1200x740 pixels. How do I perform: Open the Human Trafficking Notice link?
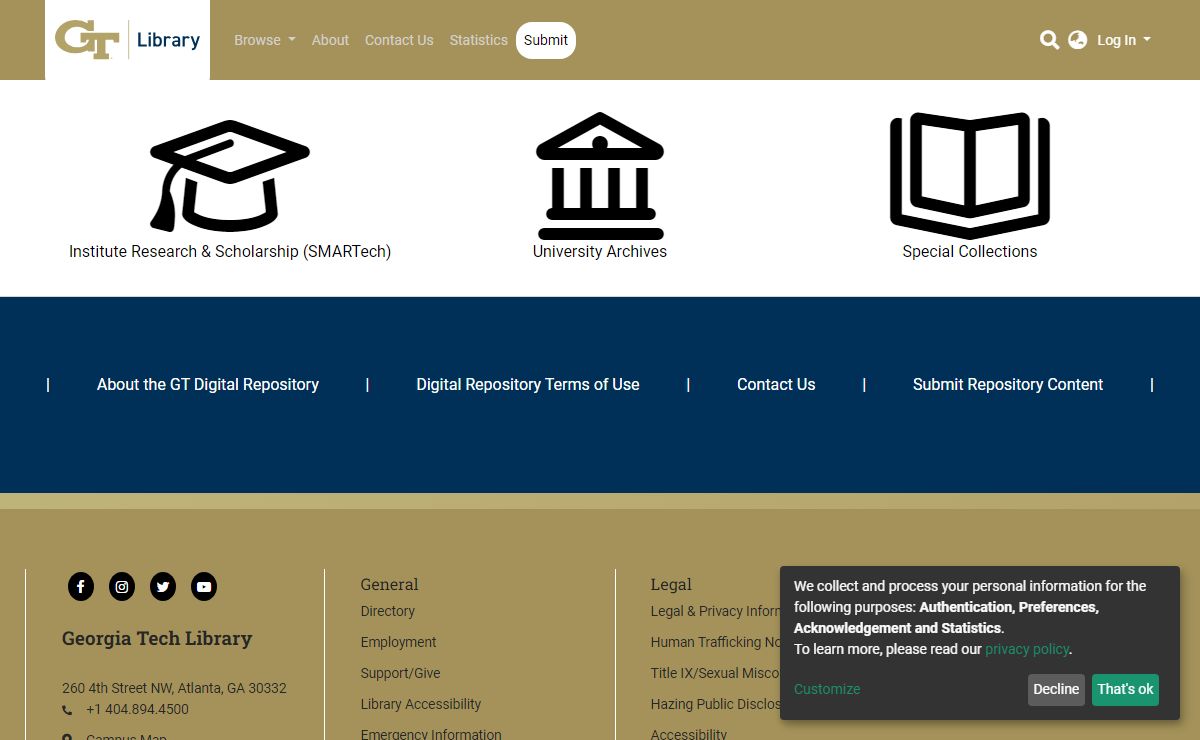715,642
